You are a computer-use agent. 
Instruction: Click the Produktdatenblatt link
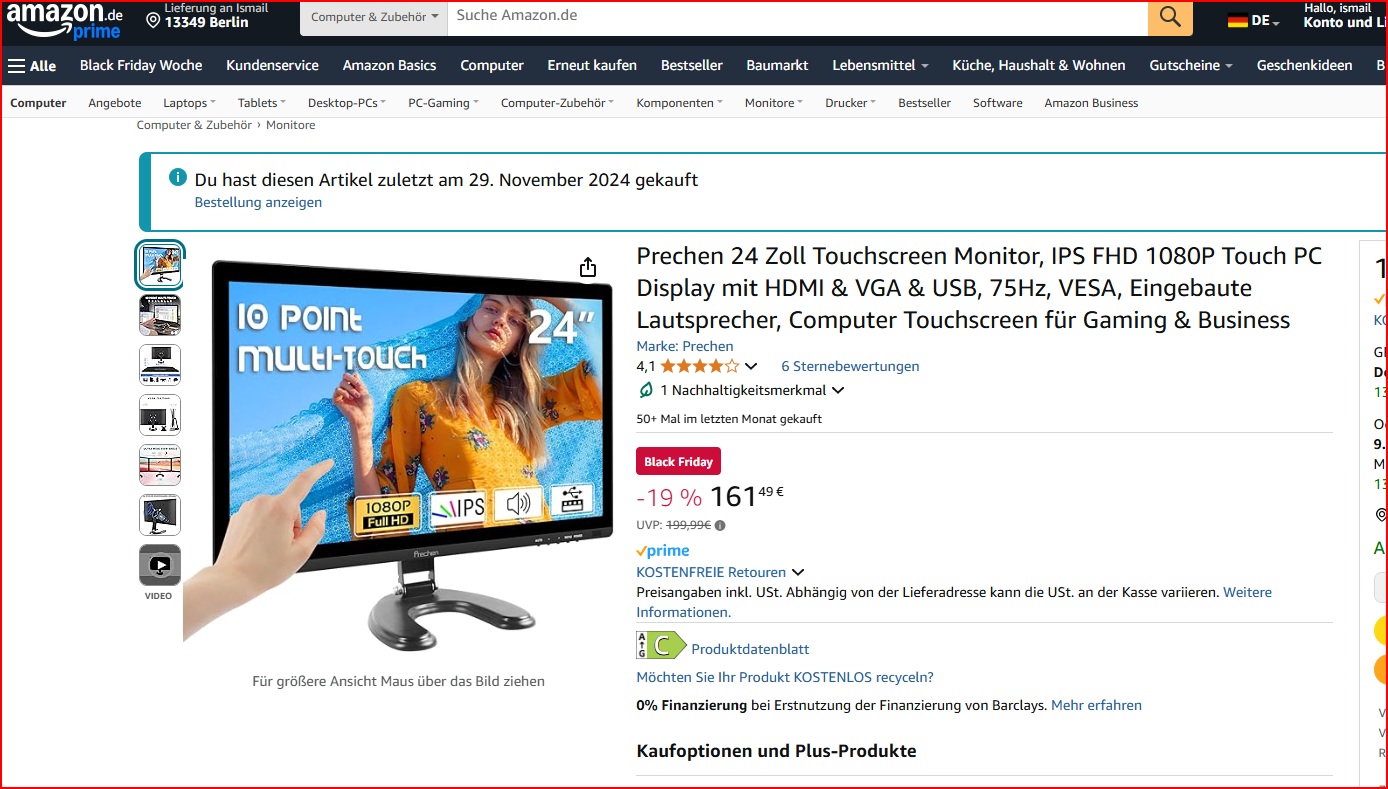point(750,649)
